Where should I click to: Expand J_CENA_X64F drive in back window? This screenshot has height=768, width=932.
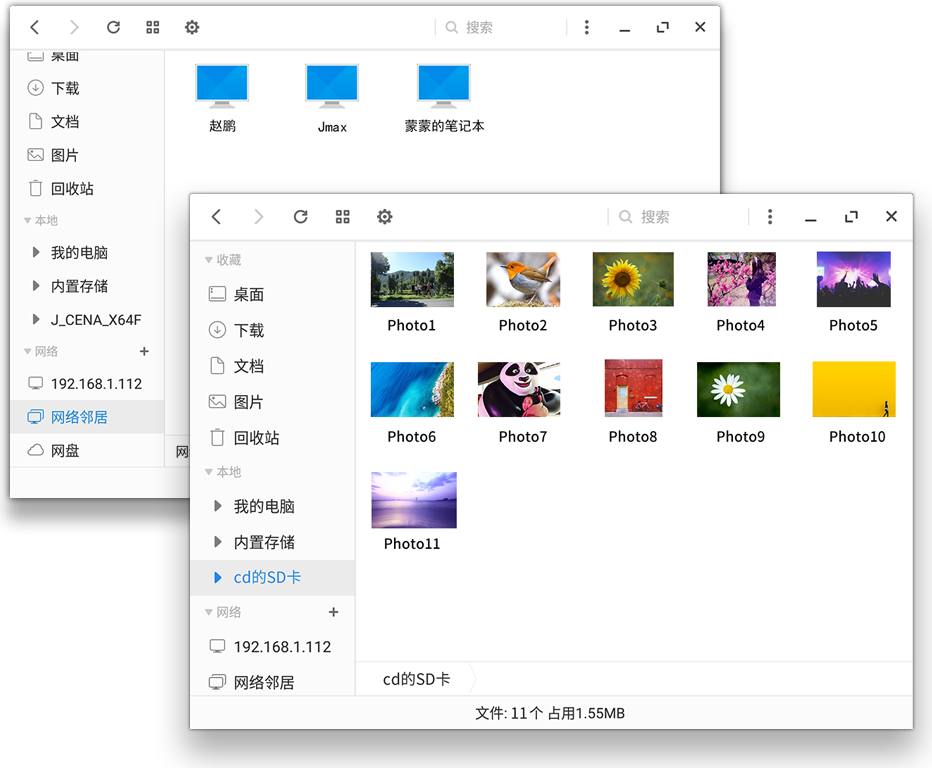[37, 320]
